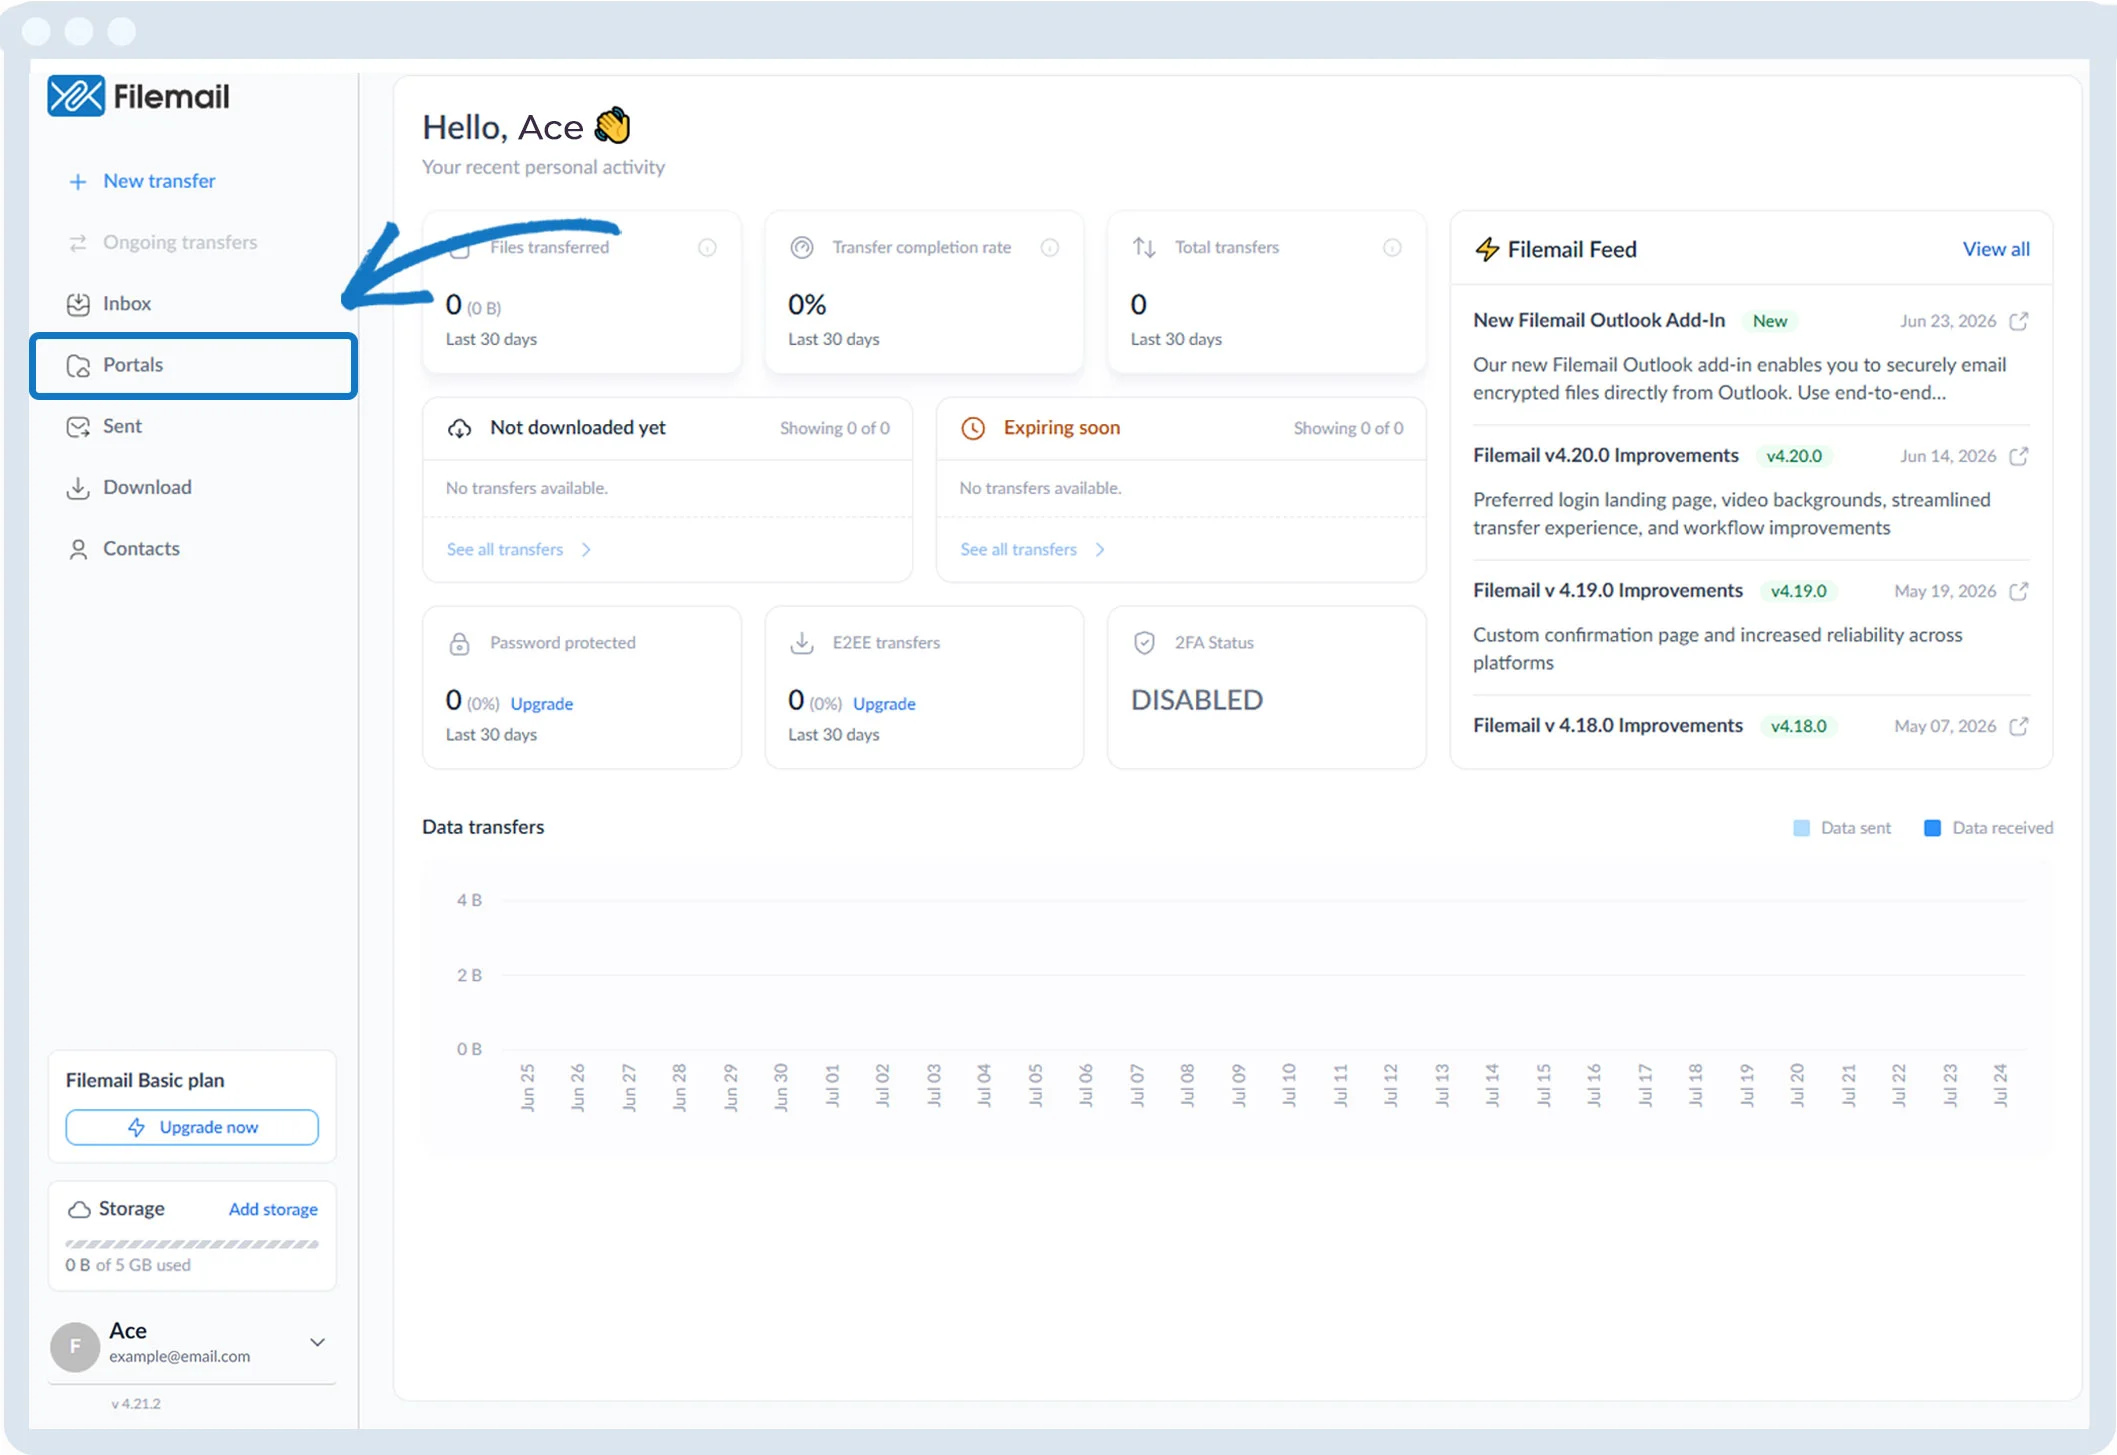Open the Filemail v 4.18.0 Improvements post title

coord(1608,725)
